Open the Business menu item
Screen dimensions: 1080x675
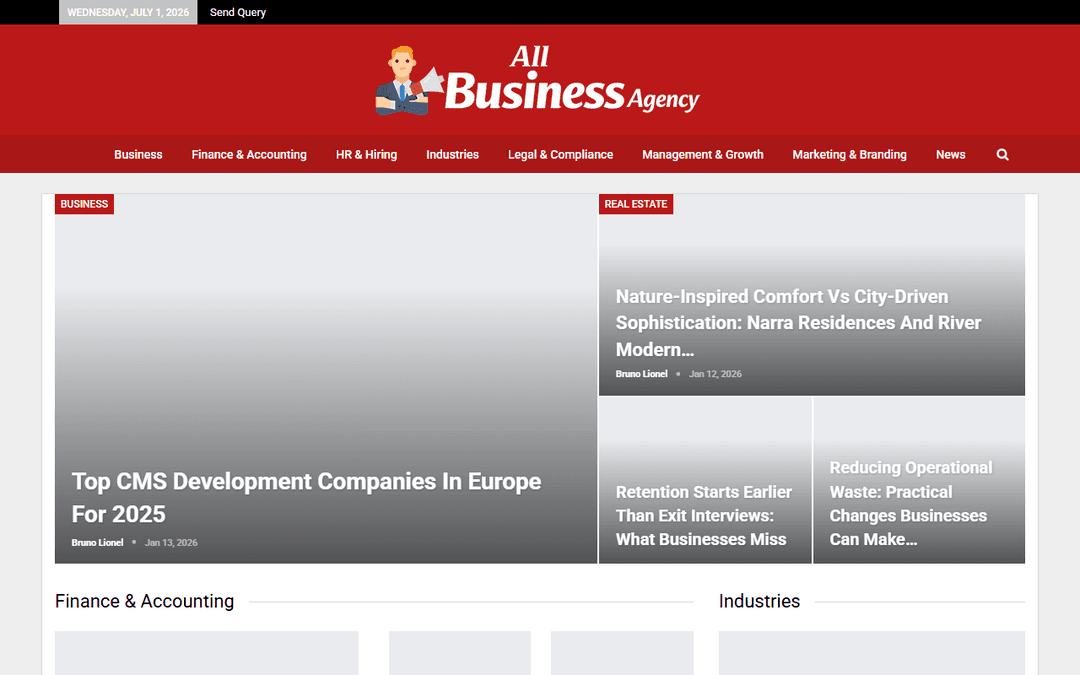point(138,155)
